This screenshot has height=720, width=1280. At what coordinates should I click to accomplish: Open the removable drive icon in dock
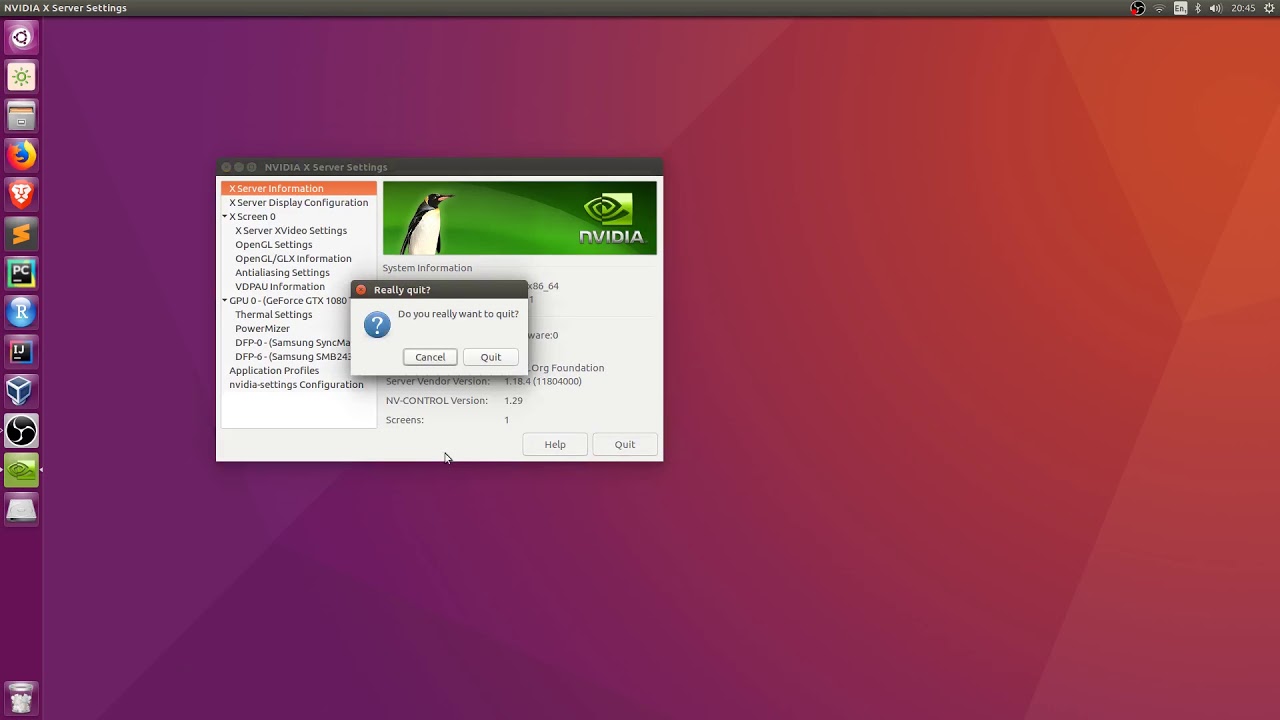21,510
